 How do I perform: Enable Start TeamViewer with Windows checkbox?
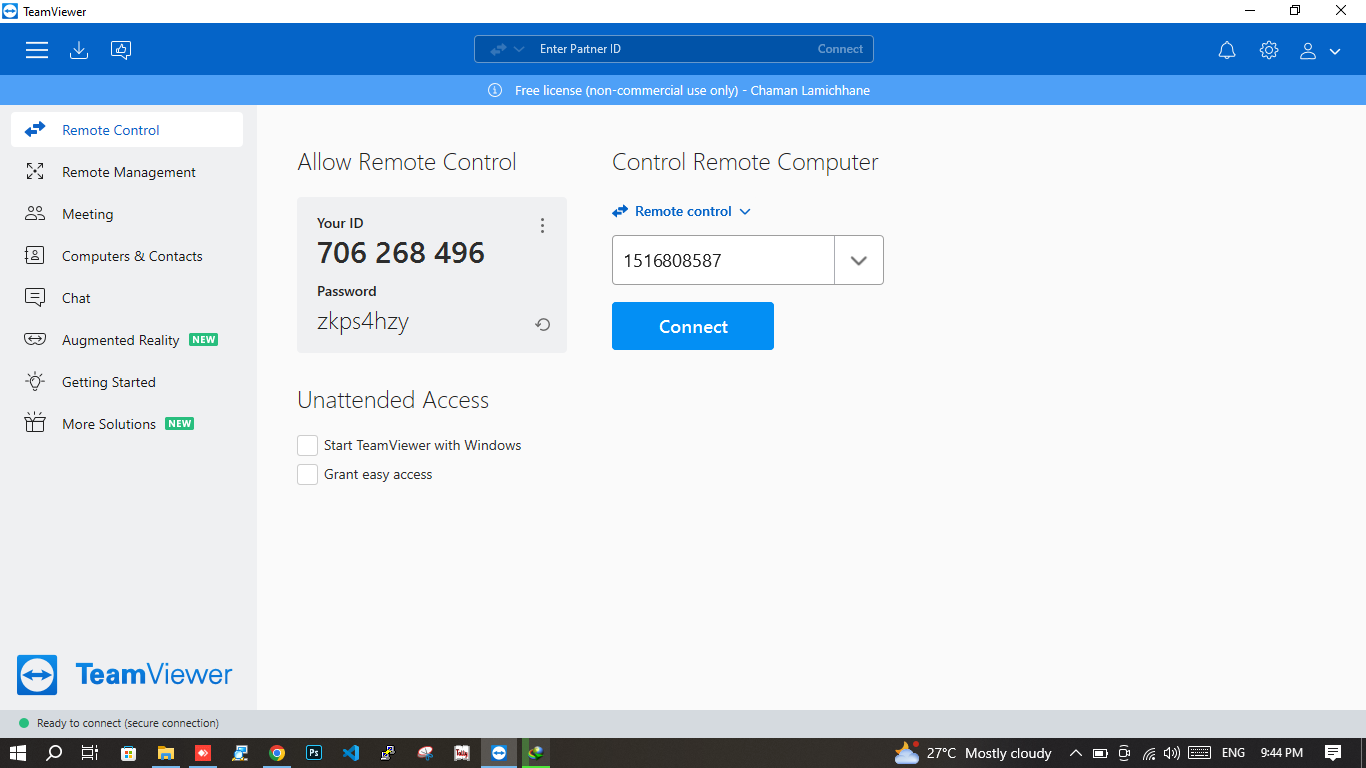308,445
